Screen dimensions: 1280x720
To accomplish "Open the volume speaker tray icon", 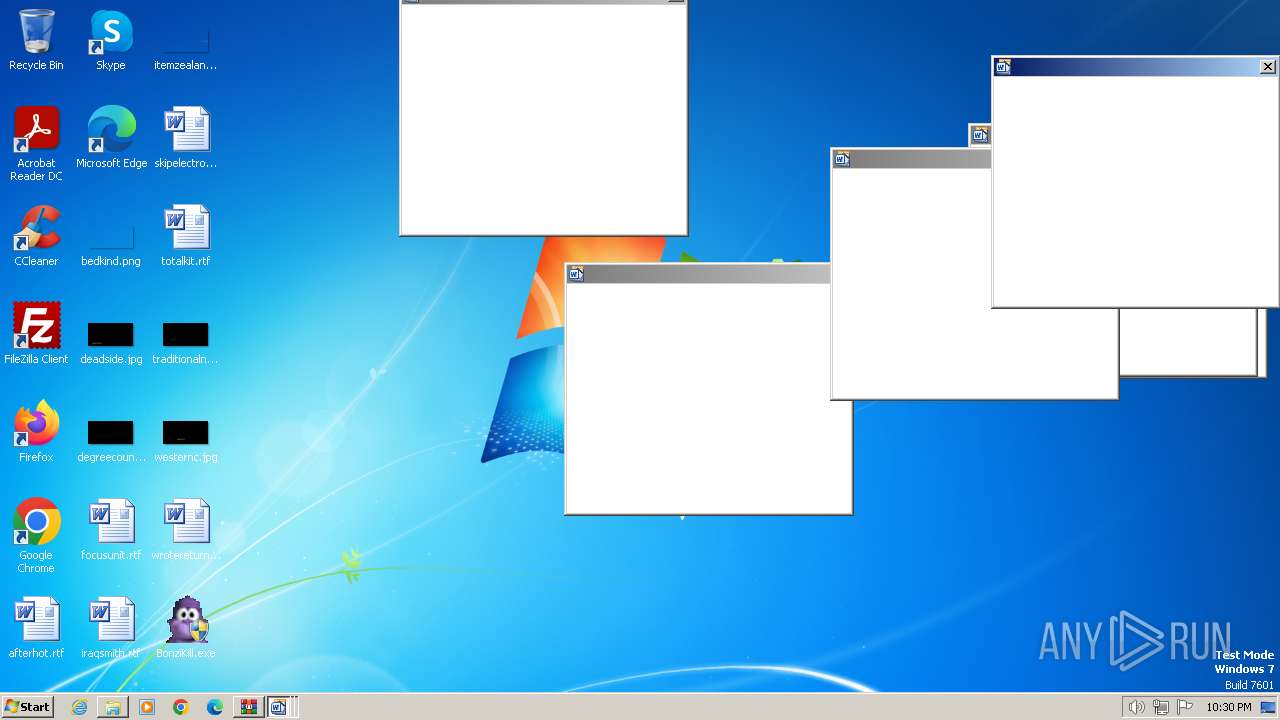I will [1137, 707].
